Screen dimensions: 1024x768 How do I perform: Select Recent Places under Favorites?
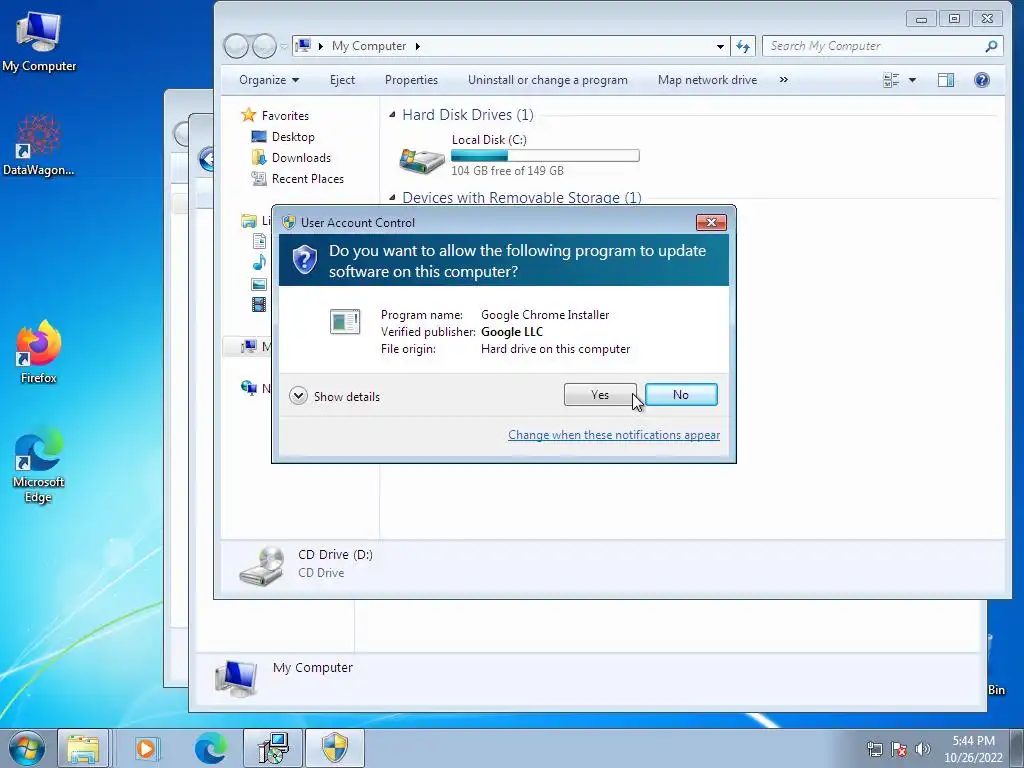(298, 178)
